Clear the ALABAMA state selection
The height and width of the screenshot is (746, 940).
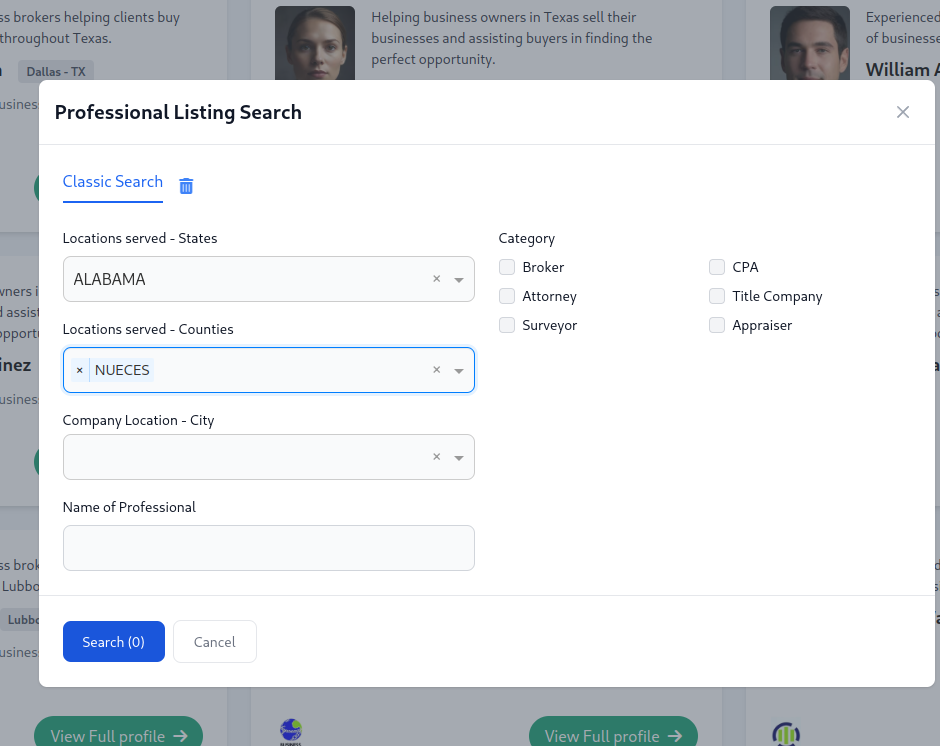pyautogui.click(x=436, y=279)
